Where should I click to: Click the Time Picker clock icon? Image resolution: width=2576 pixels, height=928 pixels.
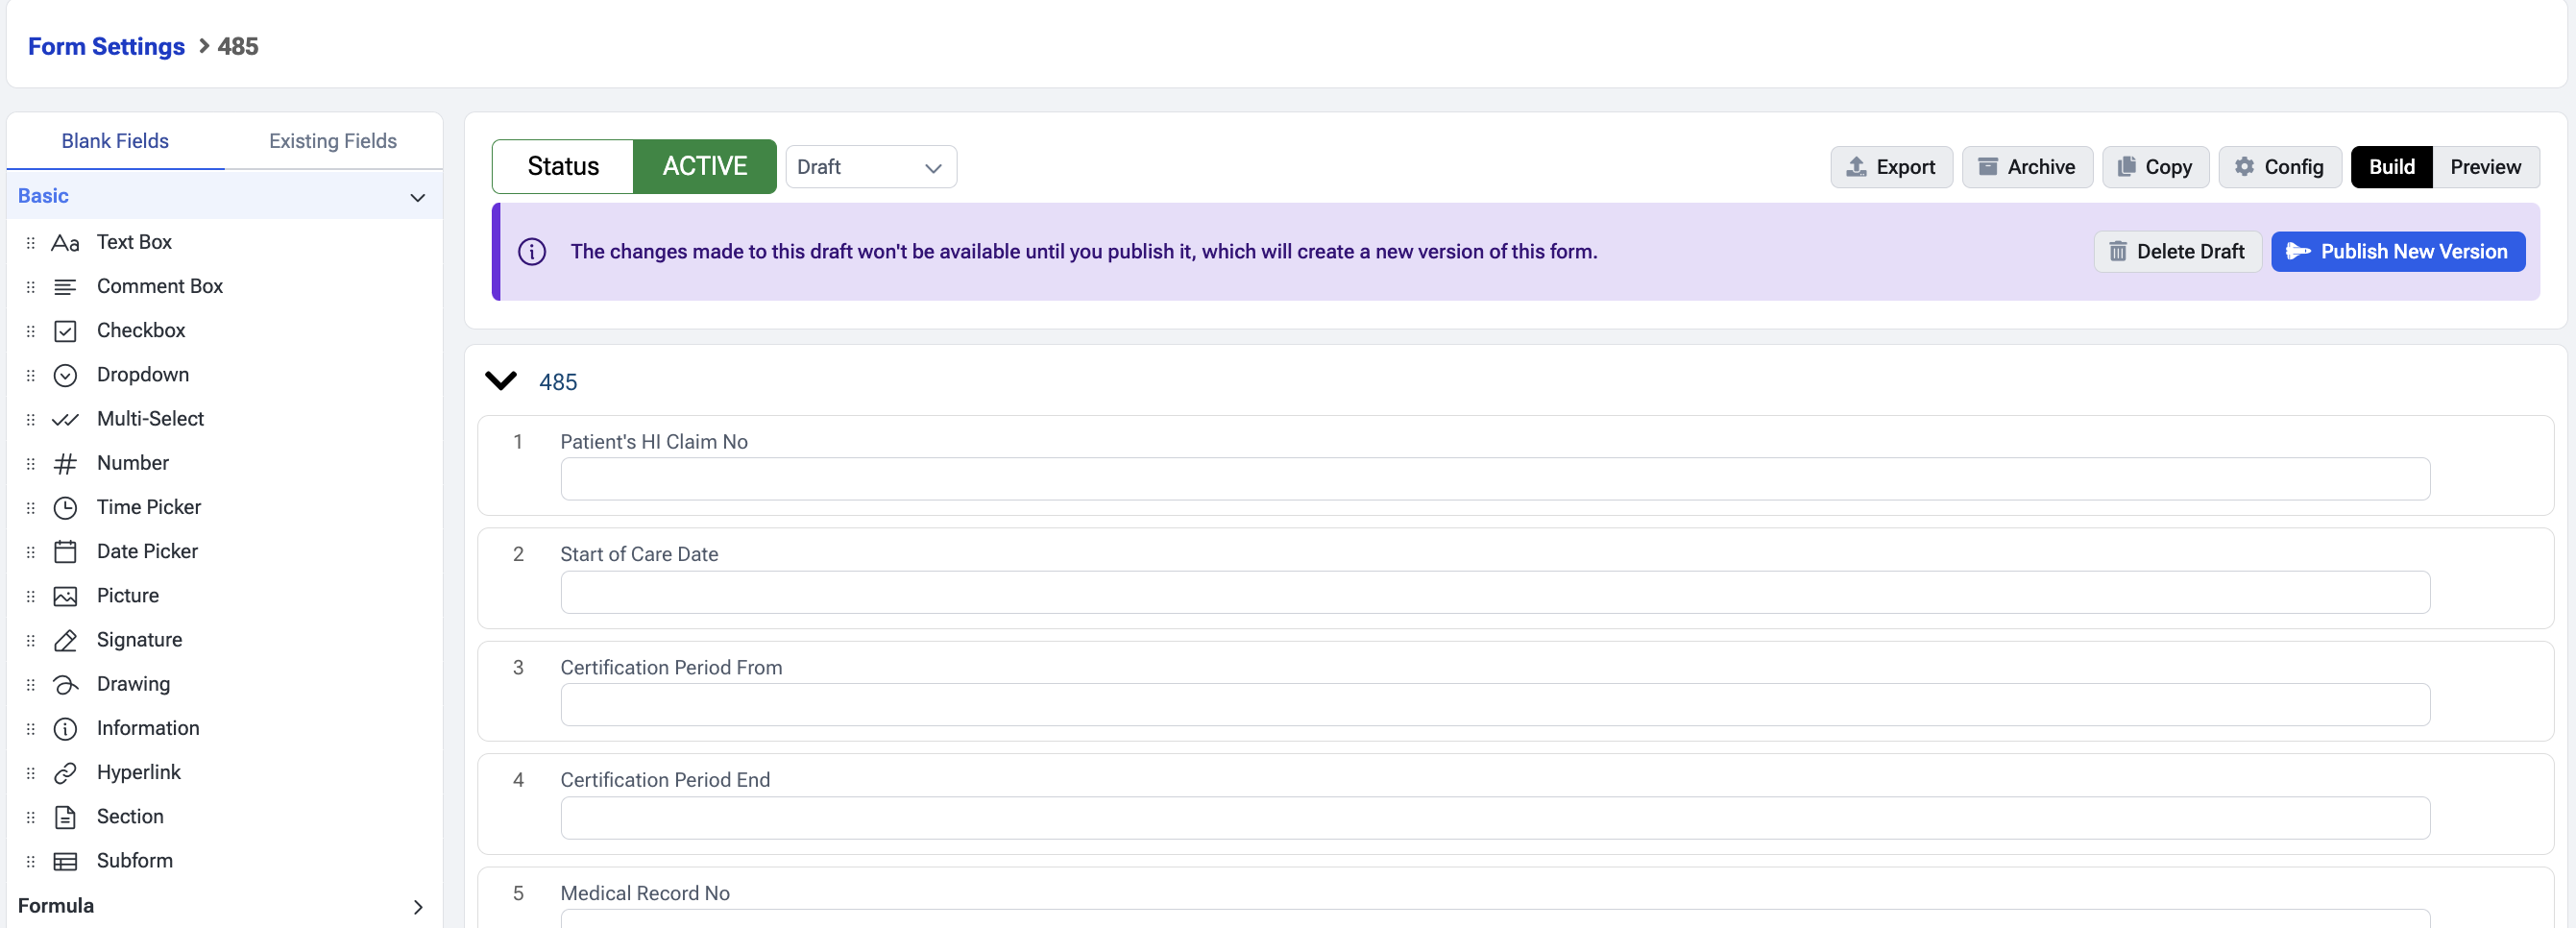click(x=65, y=508)
